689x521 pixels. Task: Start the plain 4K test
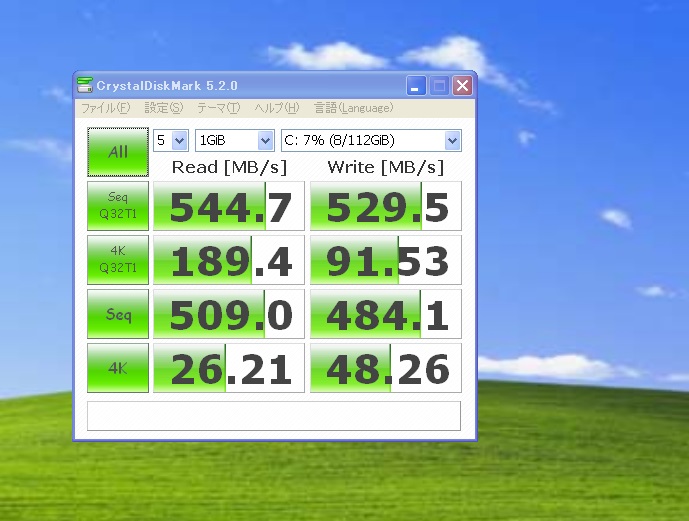pos(118,368)
